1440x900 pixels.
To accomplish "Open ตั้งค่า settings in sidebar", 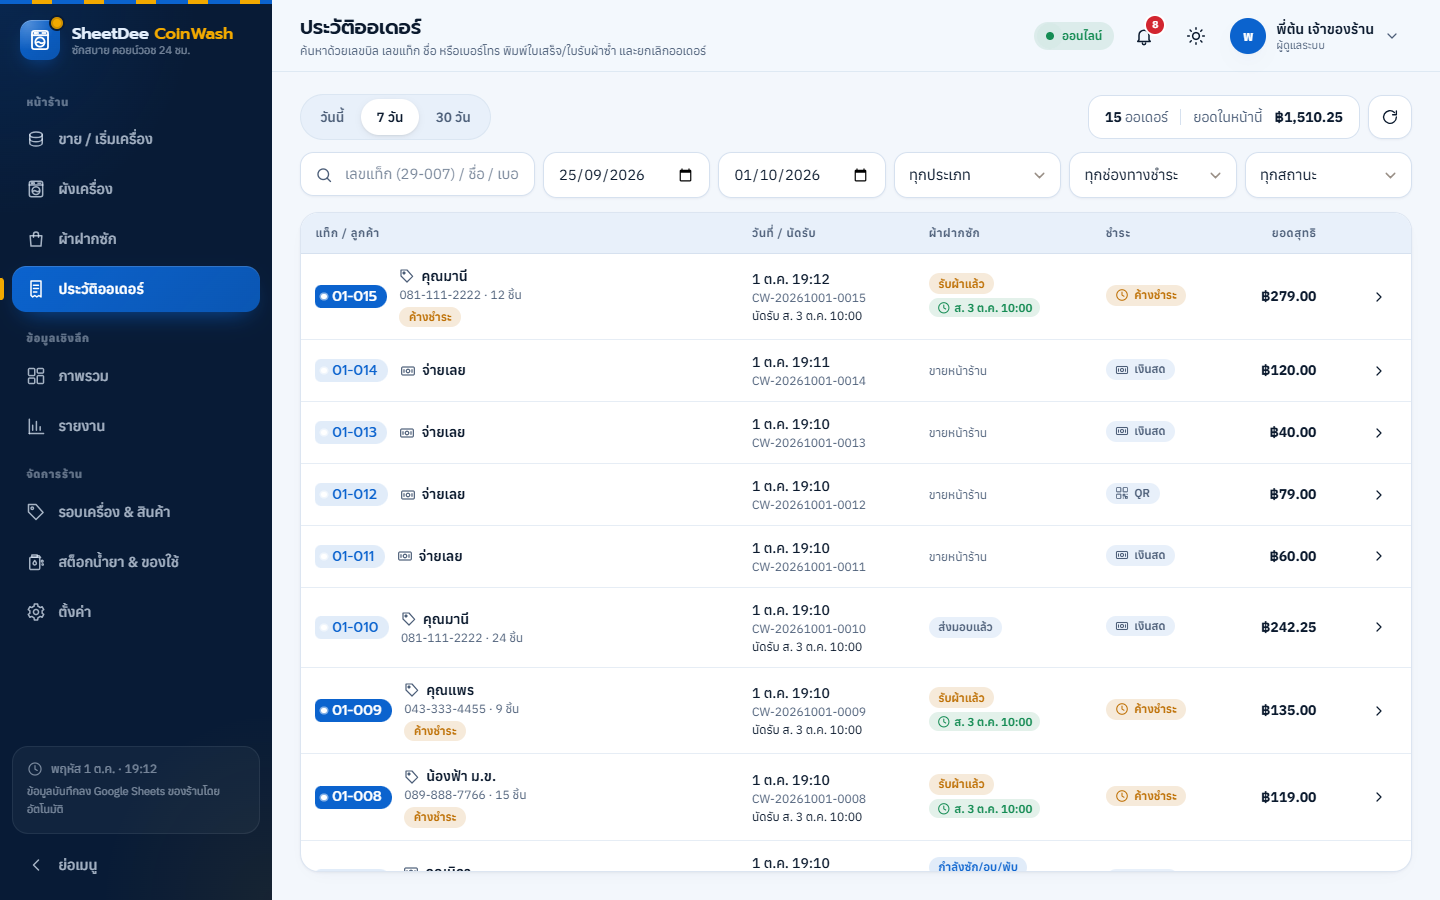I will tap(136, 612).
